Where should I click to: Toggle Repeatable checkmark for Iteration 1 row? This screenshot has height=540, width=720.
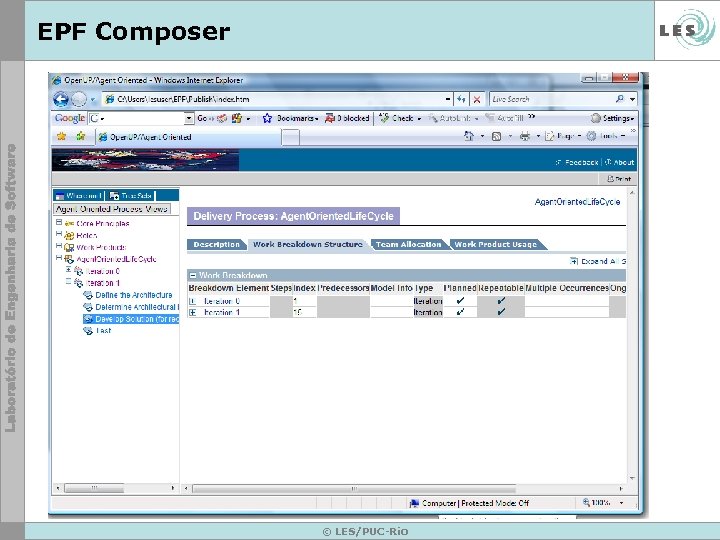coord(501,312)
